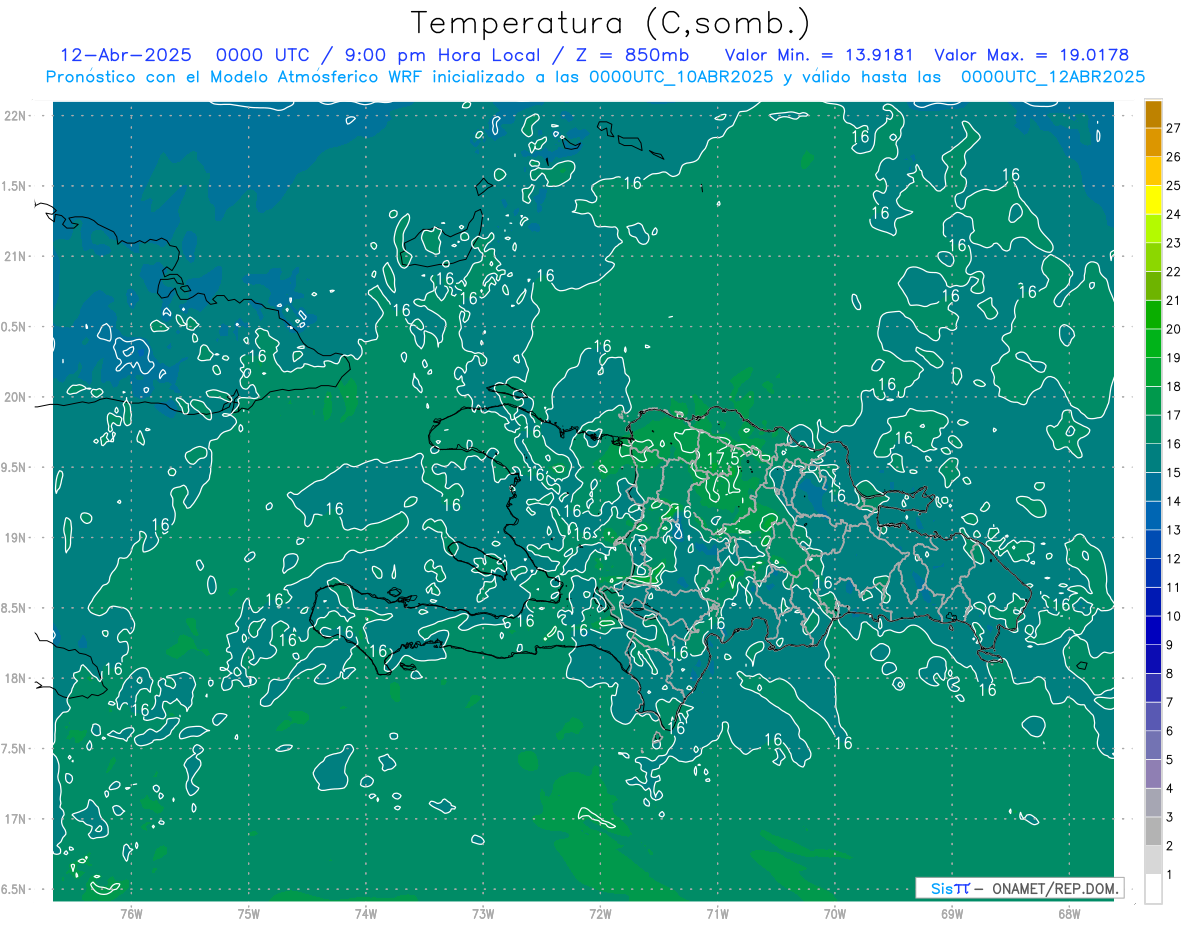Click the value "21" on the color scale
Viewport: 1200px width, 927px height.
click(x=1174, y=300)
